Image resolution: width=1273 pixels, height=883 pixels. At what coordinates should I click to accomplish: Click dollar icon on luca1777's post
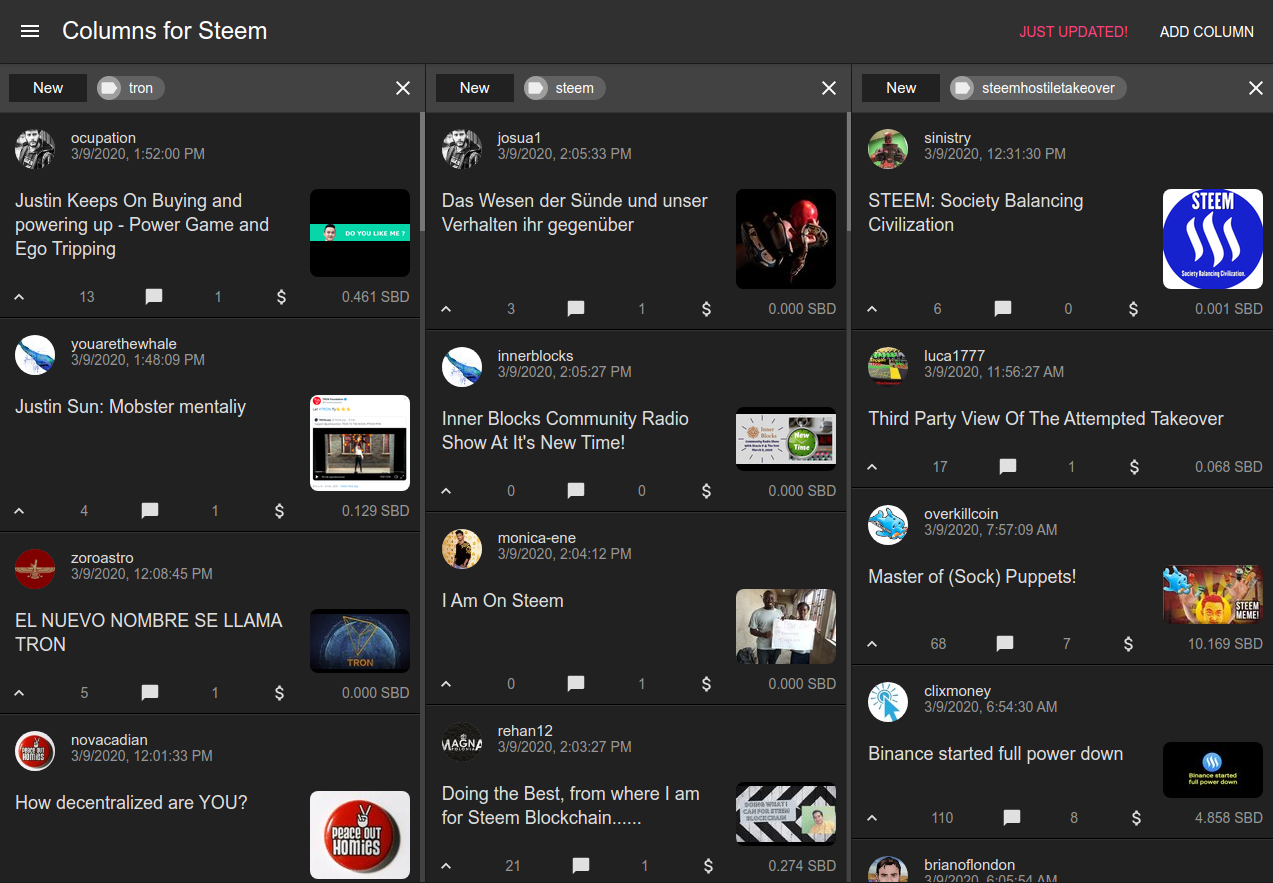1133,466
